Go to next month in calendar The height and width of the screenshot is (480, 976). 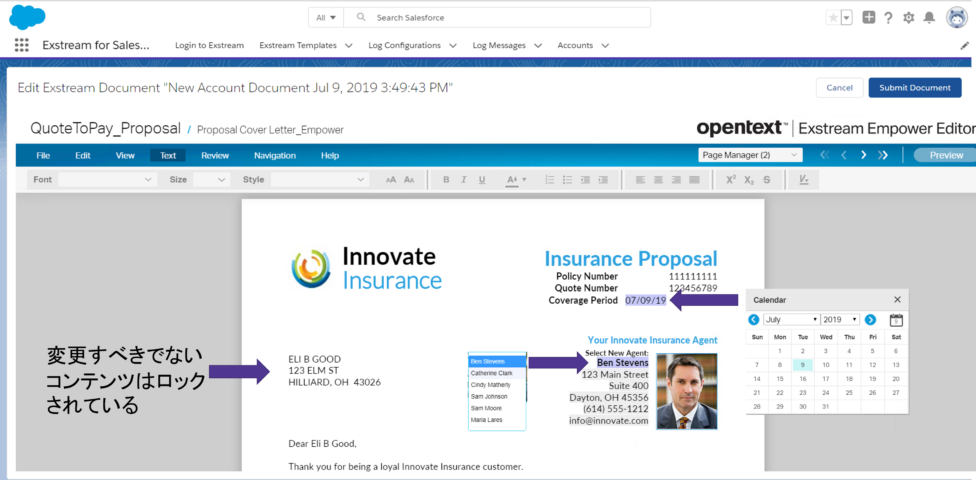(870, 319)
